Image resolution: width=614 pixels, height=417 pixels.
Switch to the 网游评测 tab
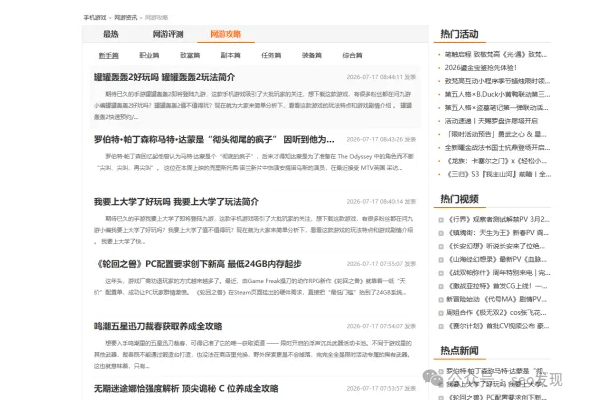coord(168,34)
